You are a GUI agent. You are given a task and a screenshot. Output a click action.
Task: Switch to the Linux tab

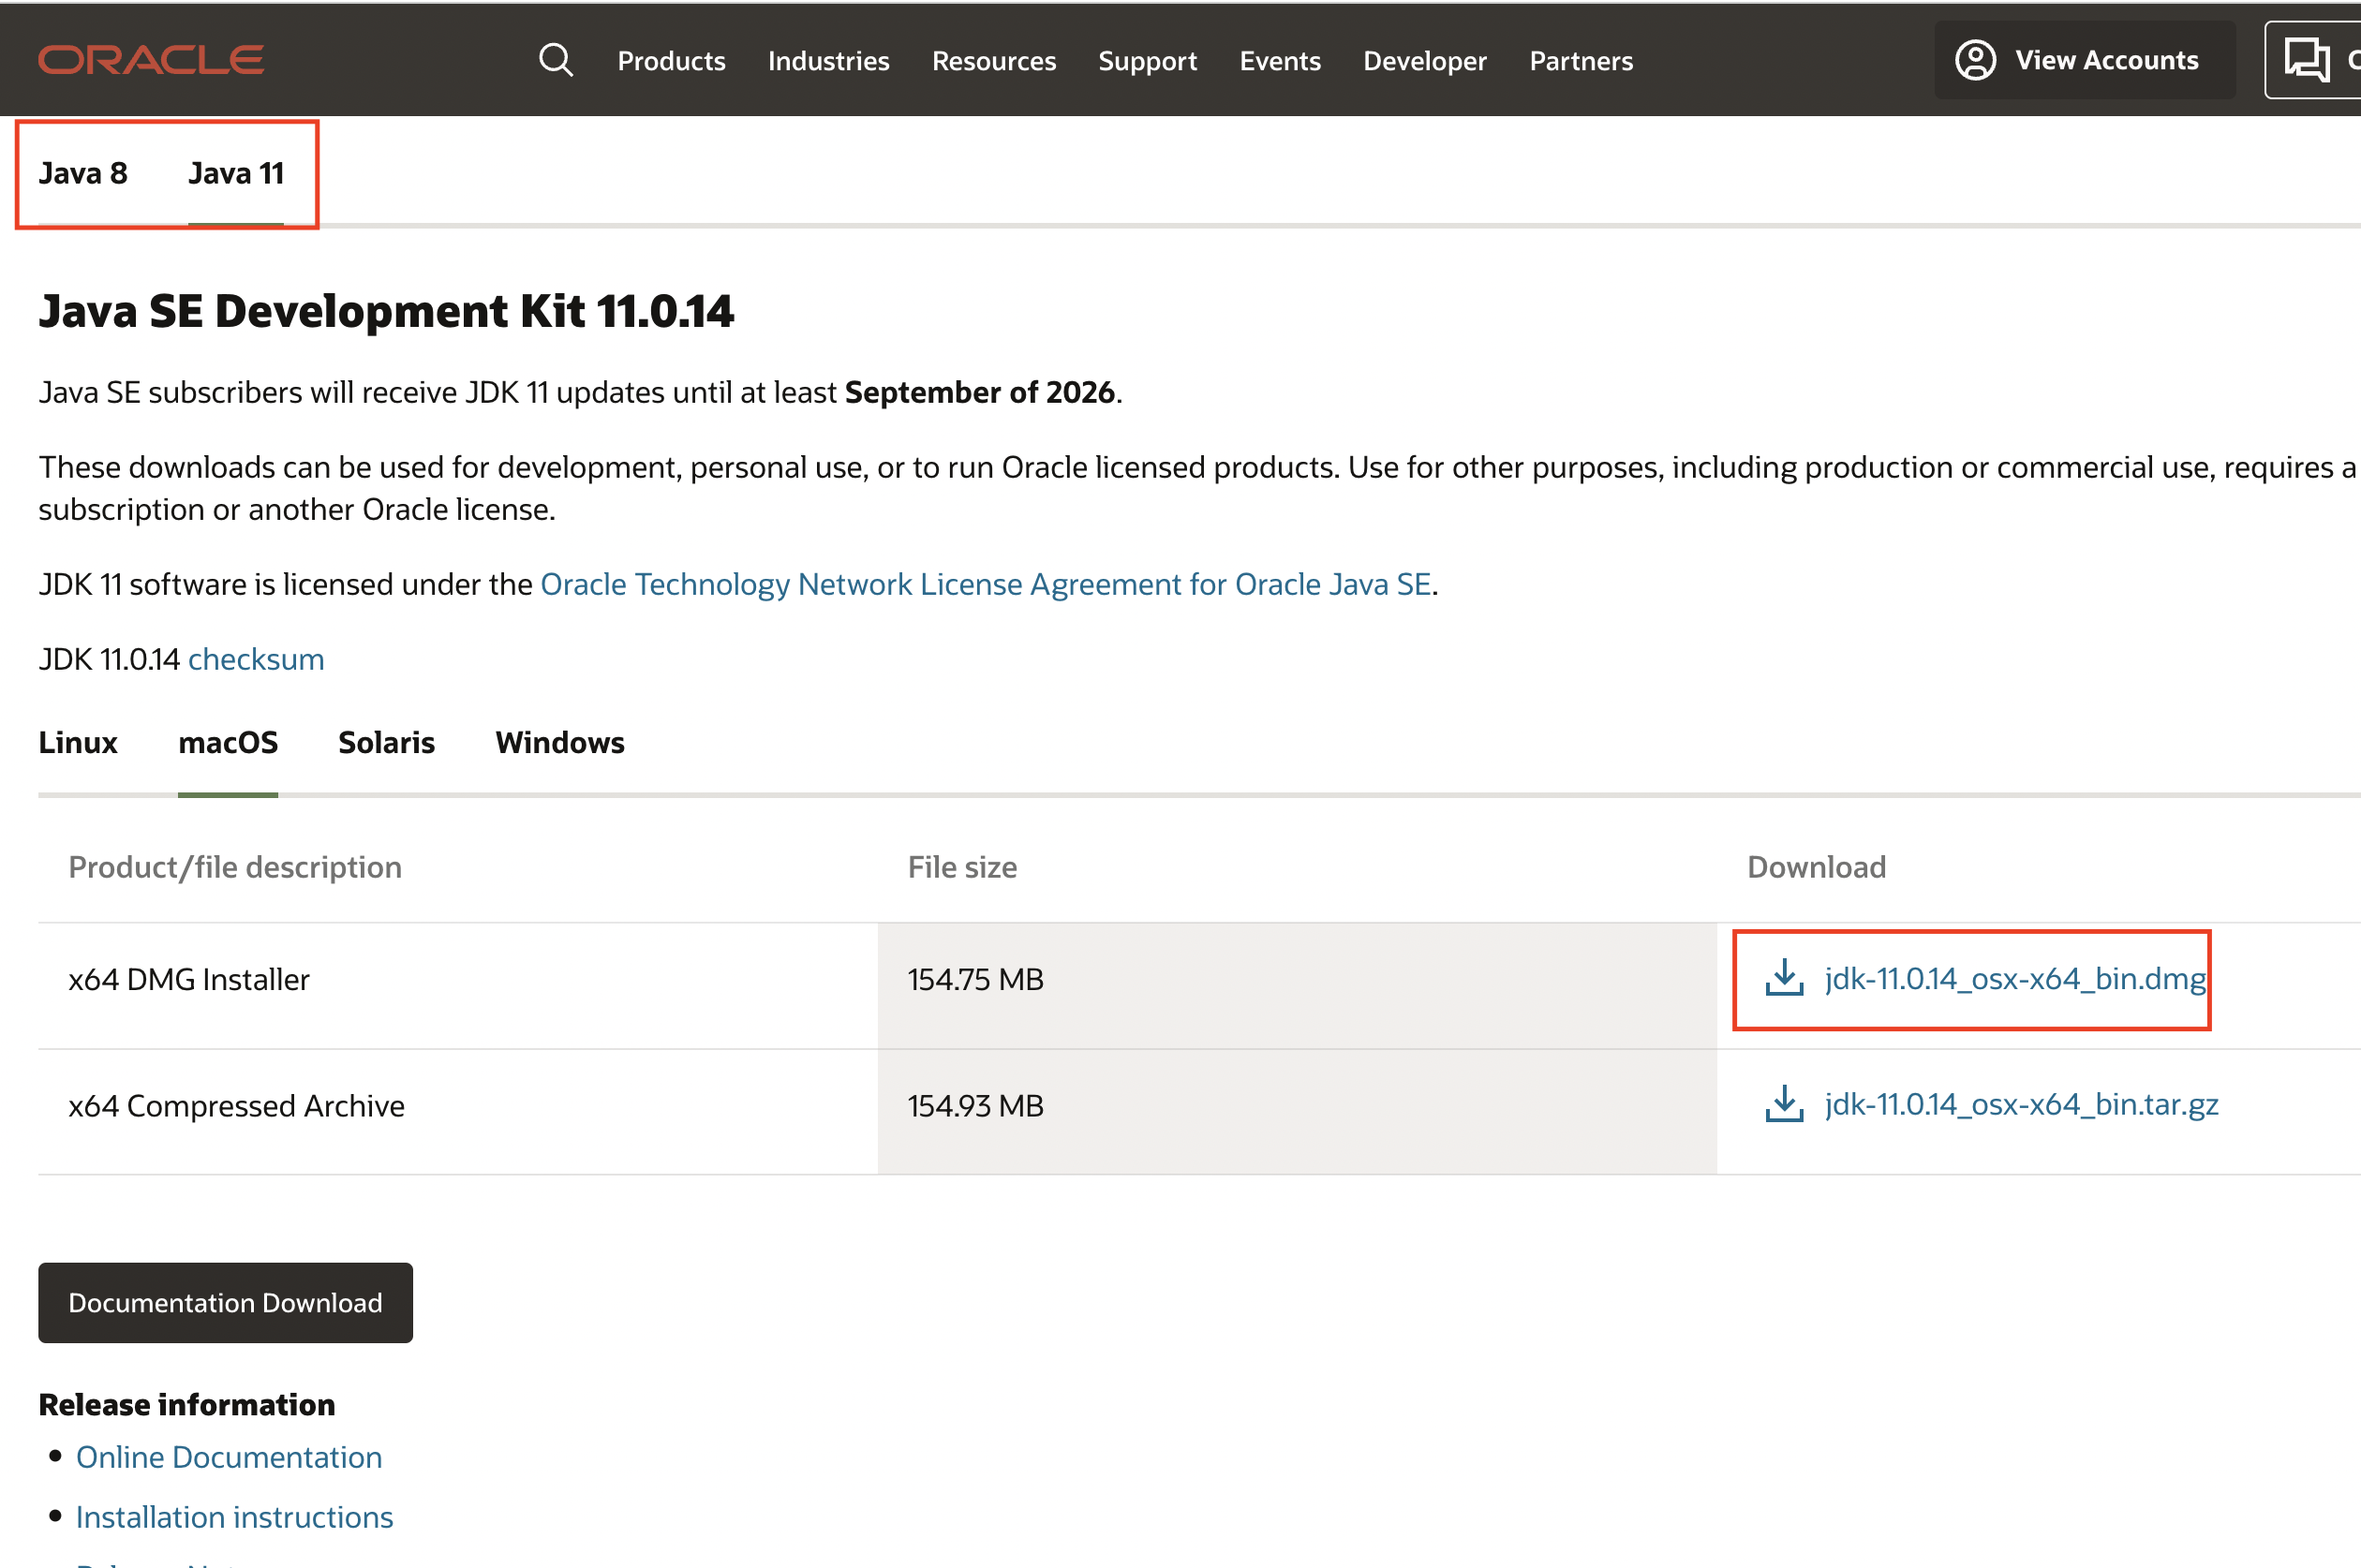[78, 742]
